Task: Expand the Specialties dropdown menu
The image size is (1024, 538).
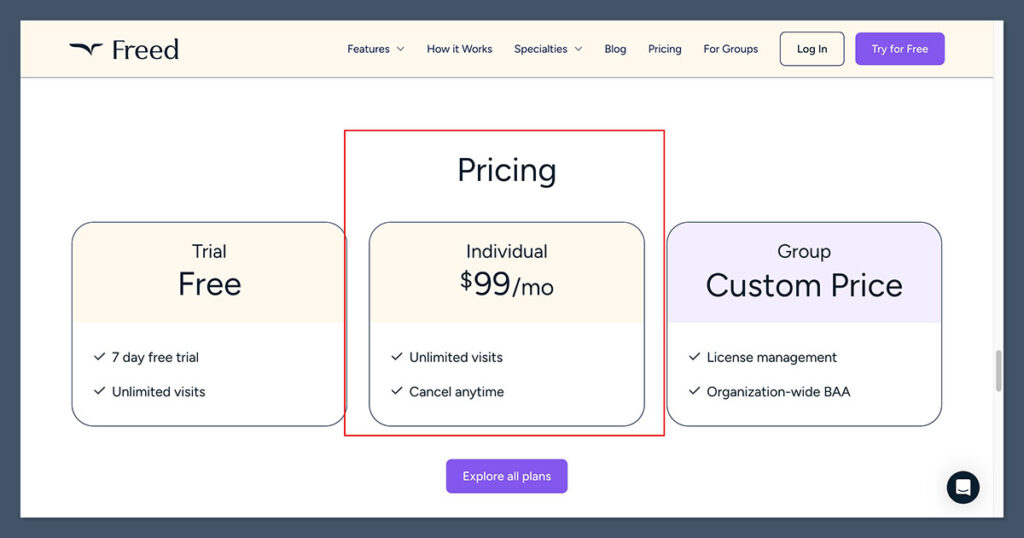Action: tap(547, 49)
